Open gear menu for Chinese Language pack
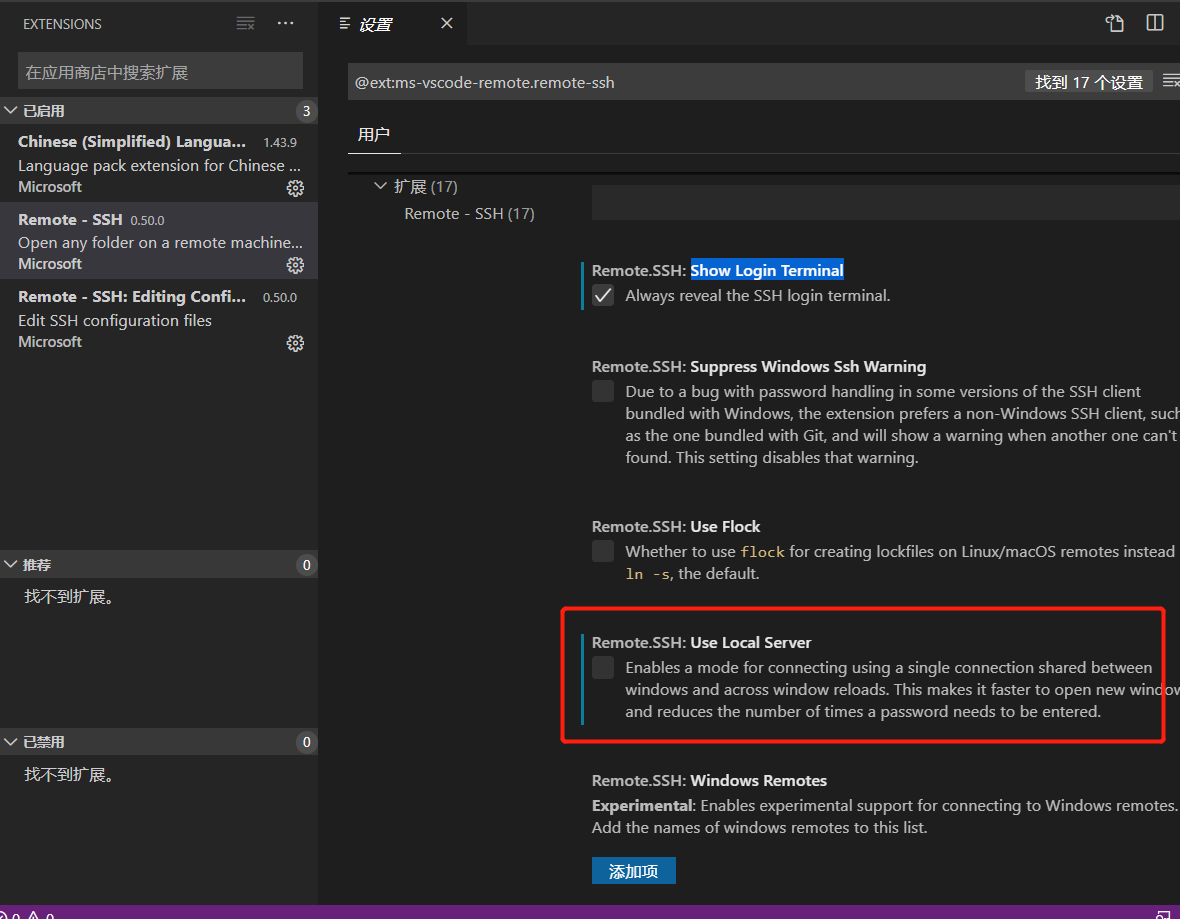 (295, 188)
